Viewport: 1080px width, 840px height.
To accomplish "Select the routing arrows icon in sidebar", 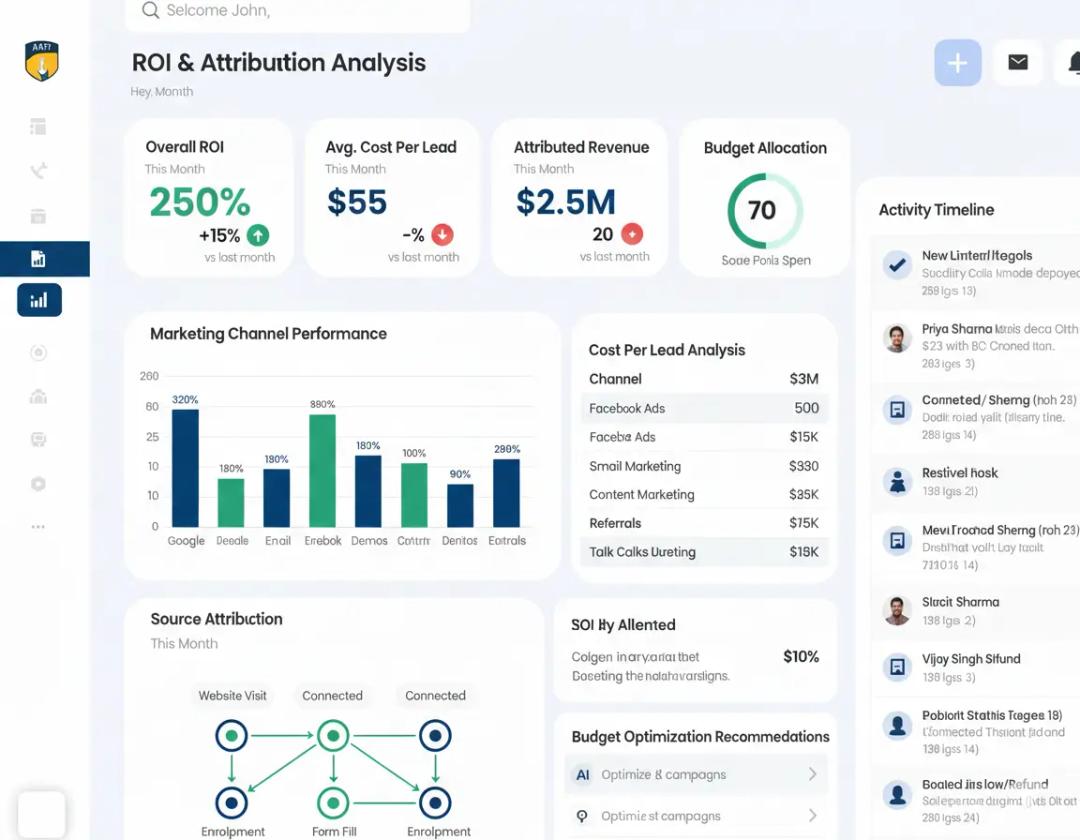I will (38, 170).
